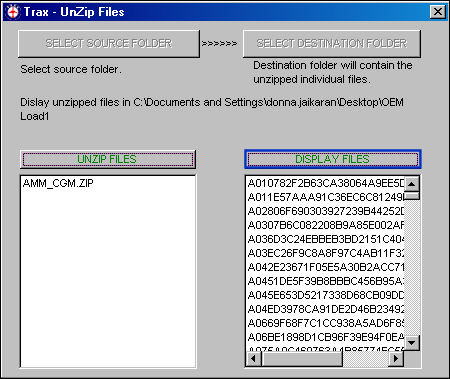
Task: Click the file list scroll up arrow
Action: [x=412, y=184]
